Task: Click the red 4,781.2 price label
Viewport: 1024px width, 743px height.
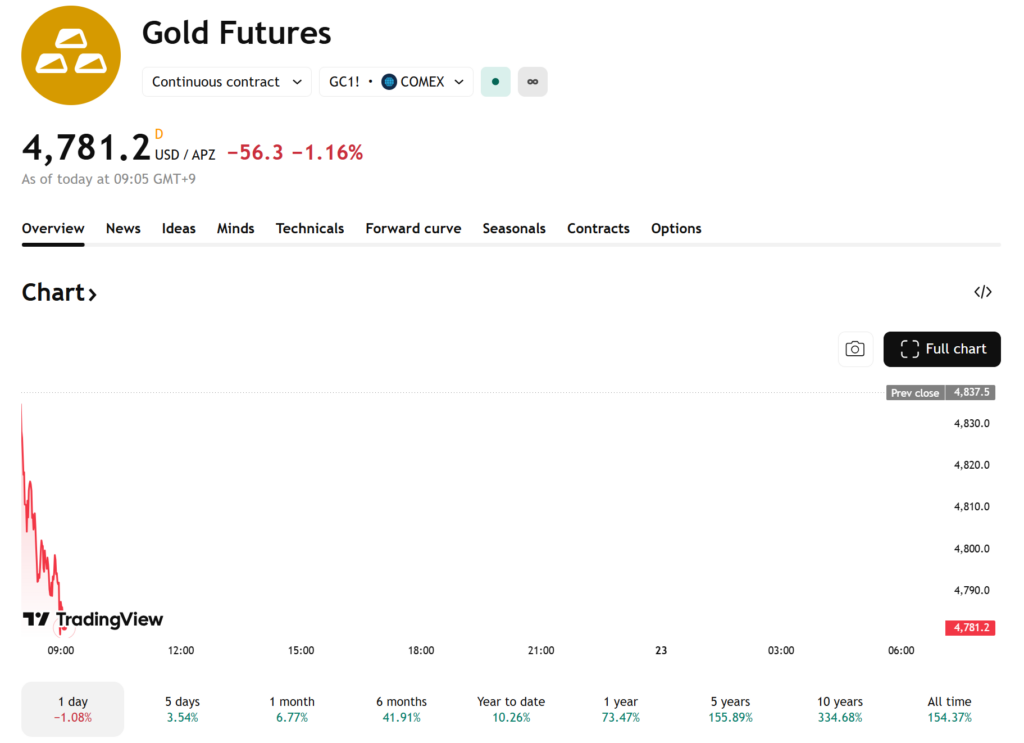Action: [970, 628]
